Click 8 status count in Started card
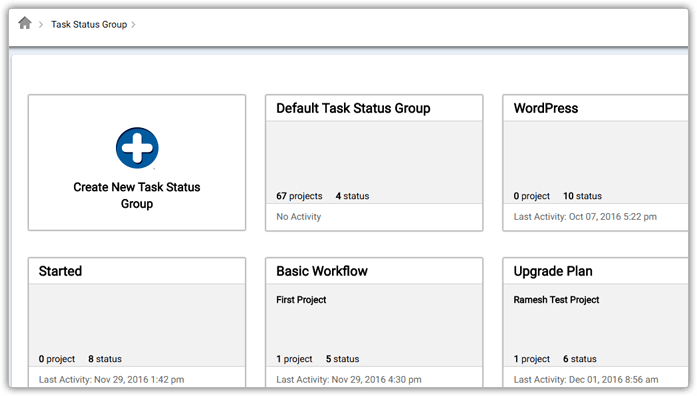697x396 pixels. pyautogui.click(x=104, y=359)
